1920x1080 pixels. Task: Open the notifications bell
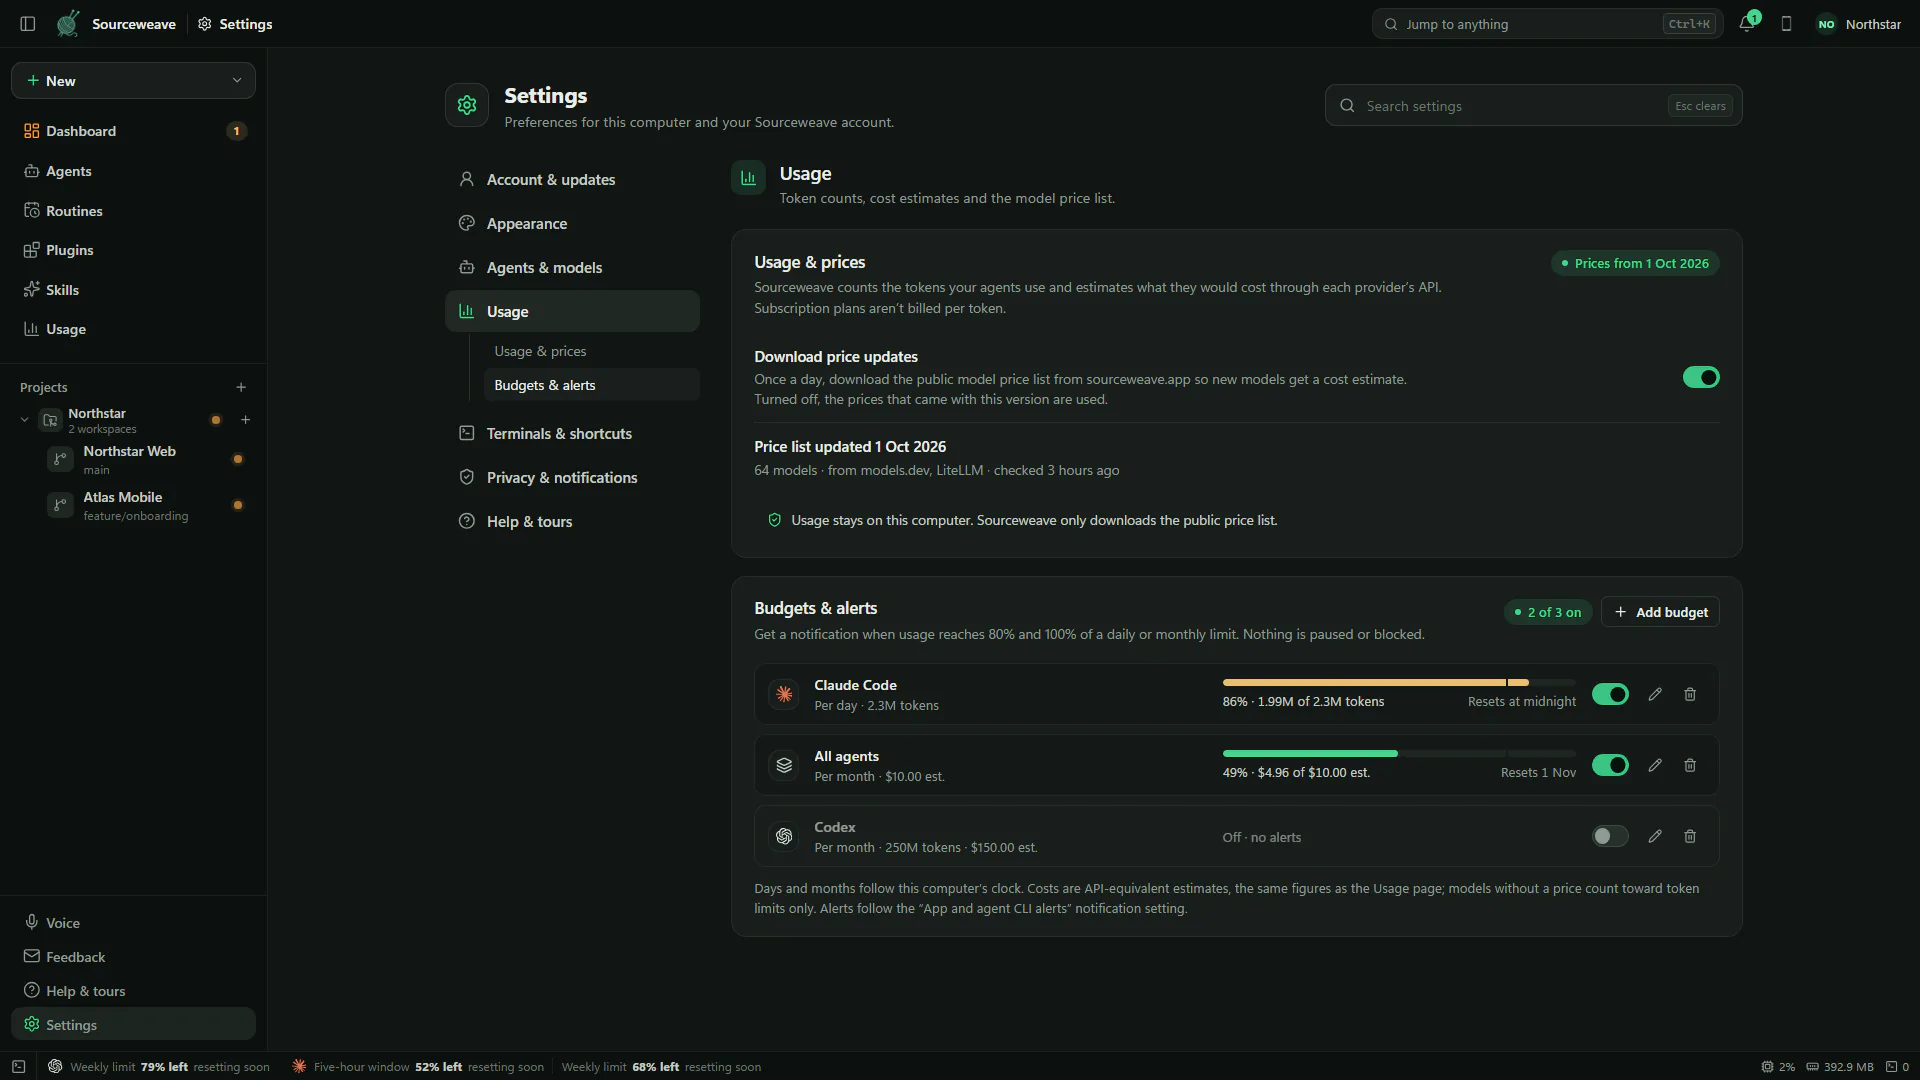click(1747, 24)
